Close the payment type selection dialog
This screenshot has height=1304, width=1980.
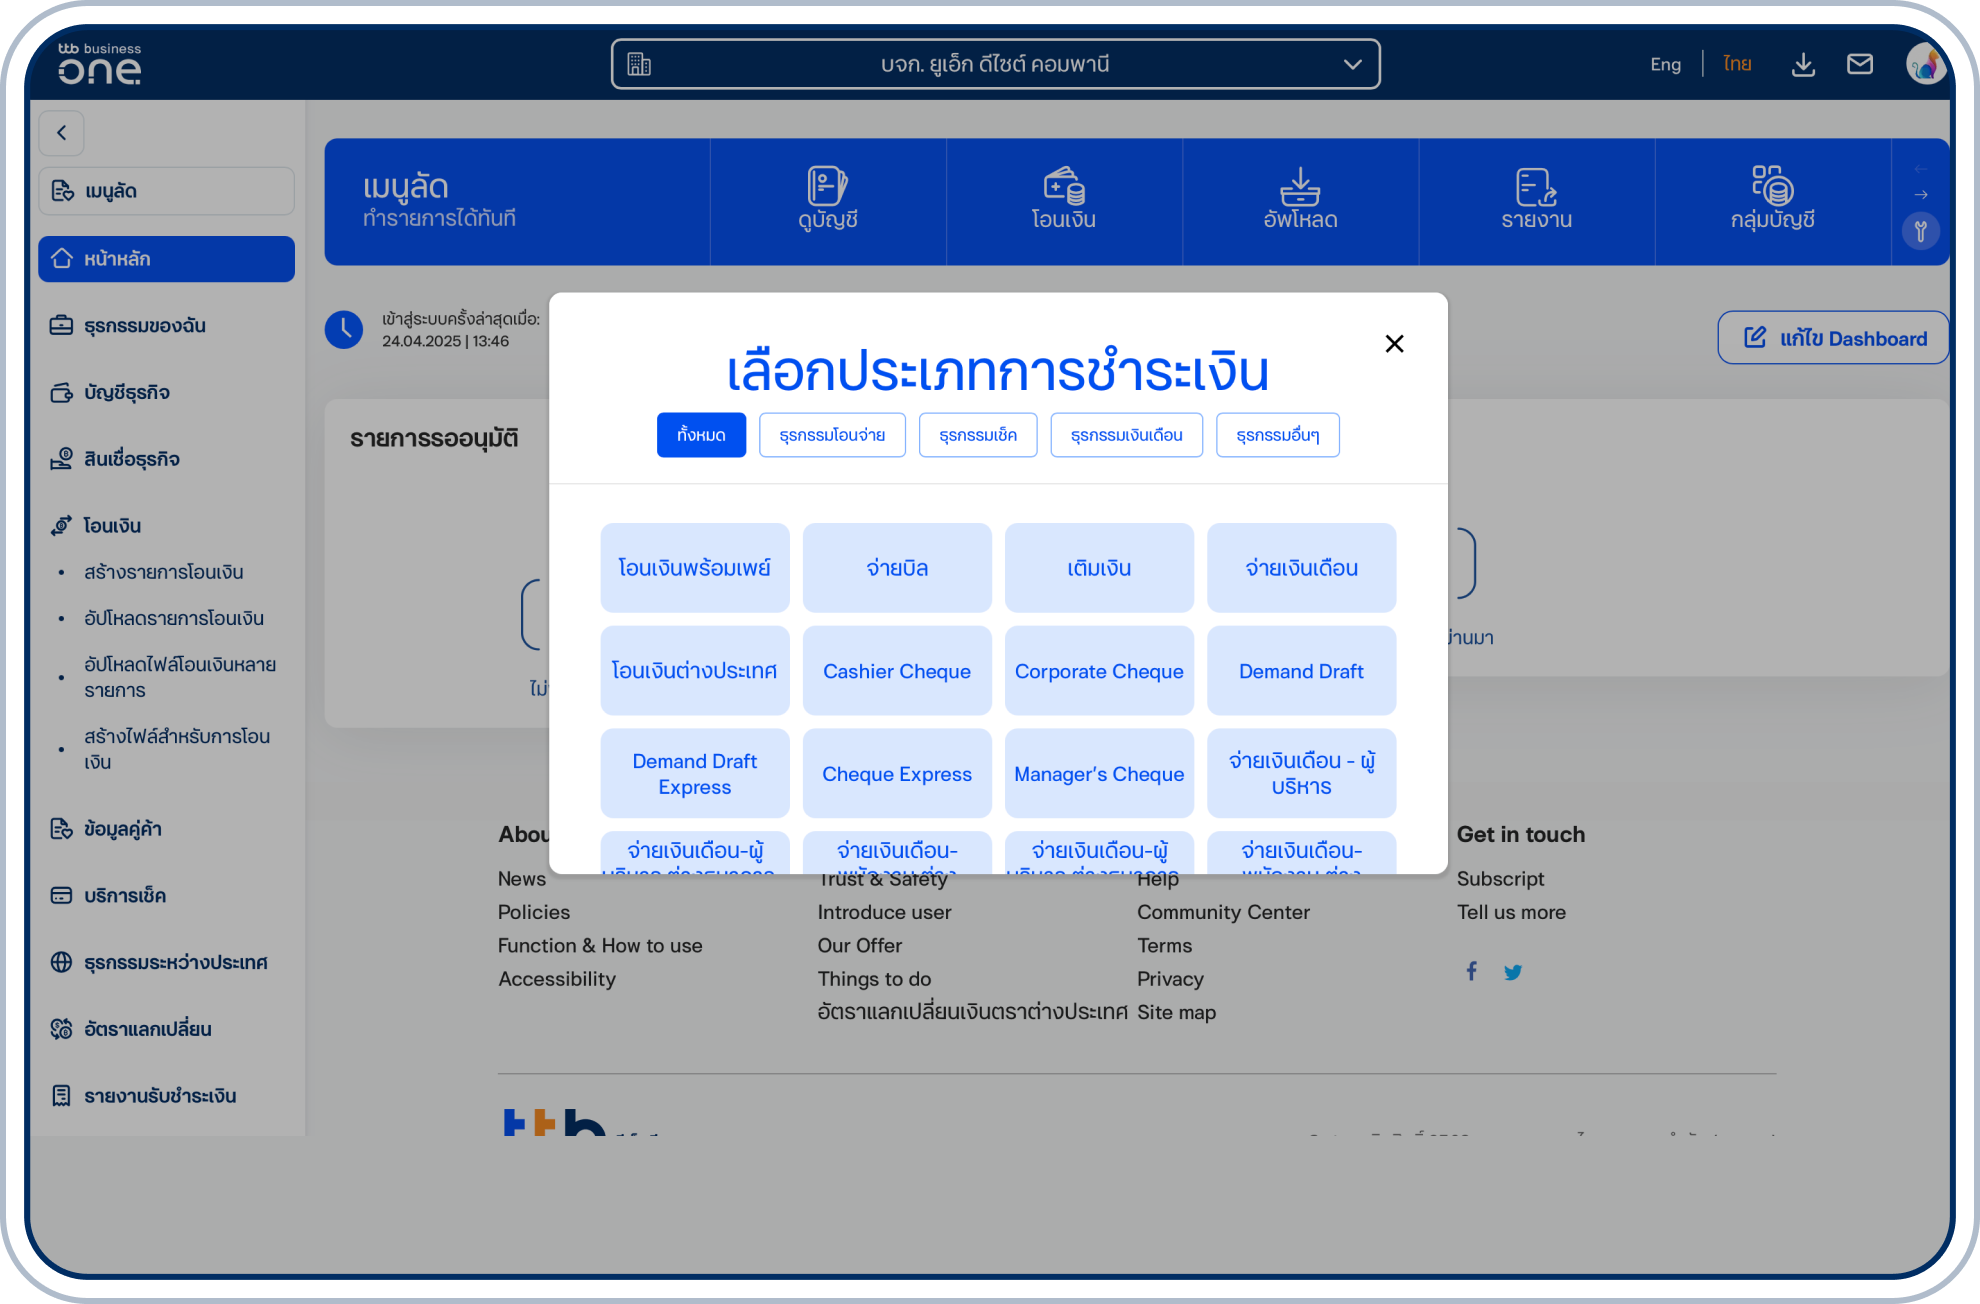point(1394,343)
